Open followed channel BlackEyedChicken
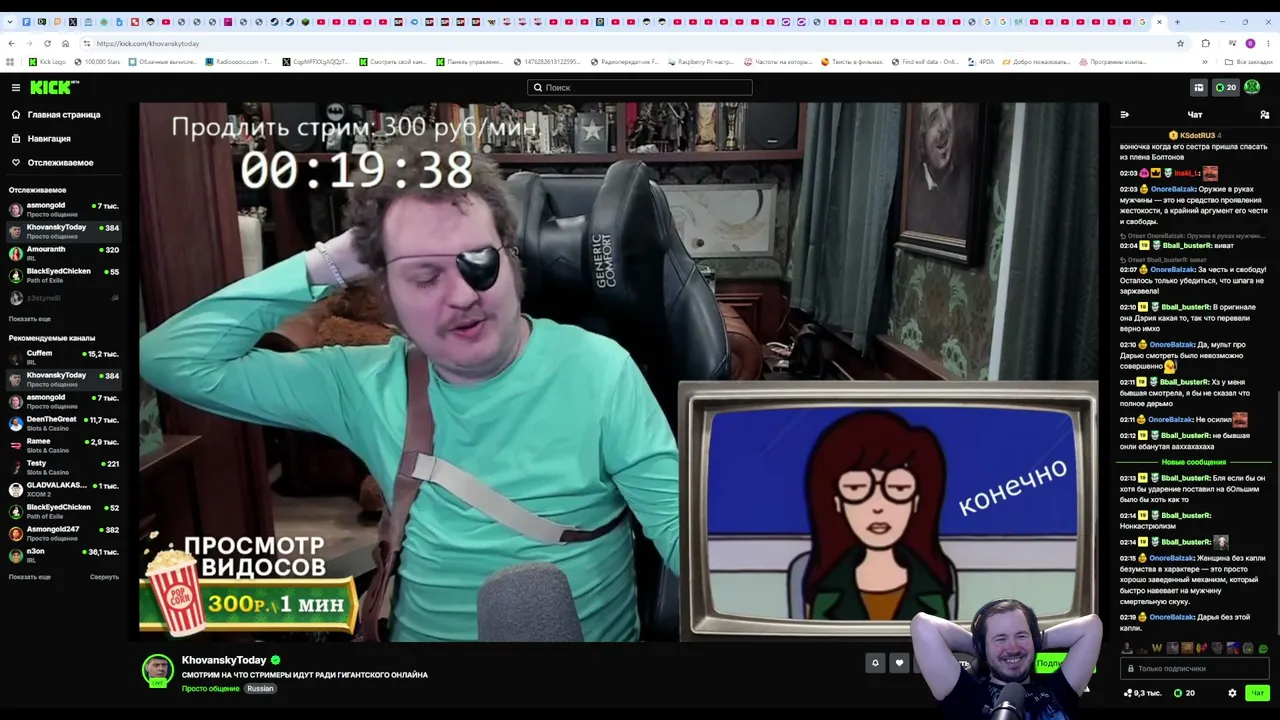 tap(64, 275)
